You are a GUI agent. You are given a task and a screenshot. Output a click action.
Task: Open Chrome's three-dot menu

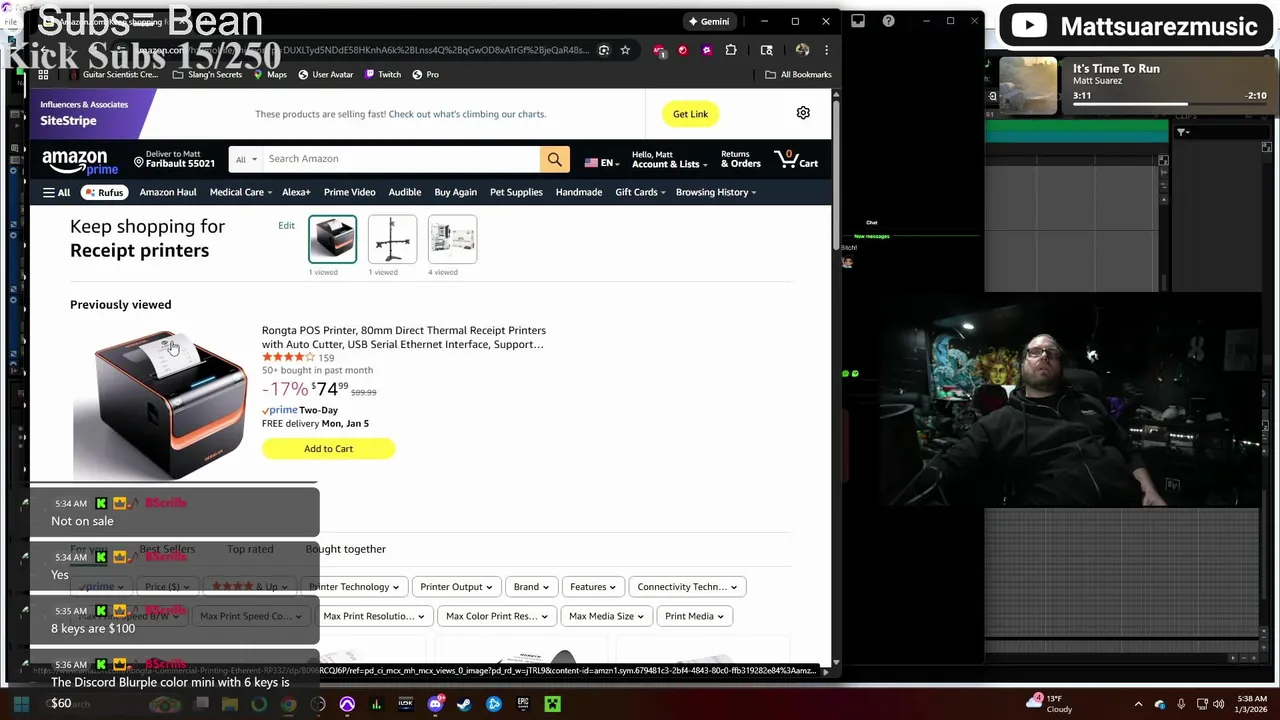[826, 50]
